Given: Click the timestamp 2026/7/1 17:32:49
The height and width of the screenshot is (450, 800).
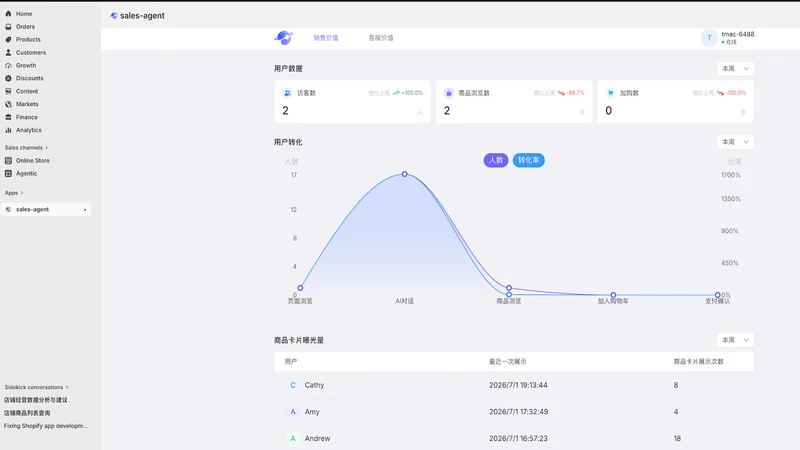Looking at the screenshot, I should pos(518,412).
